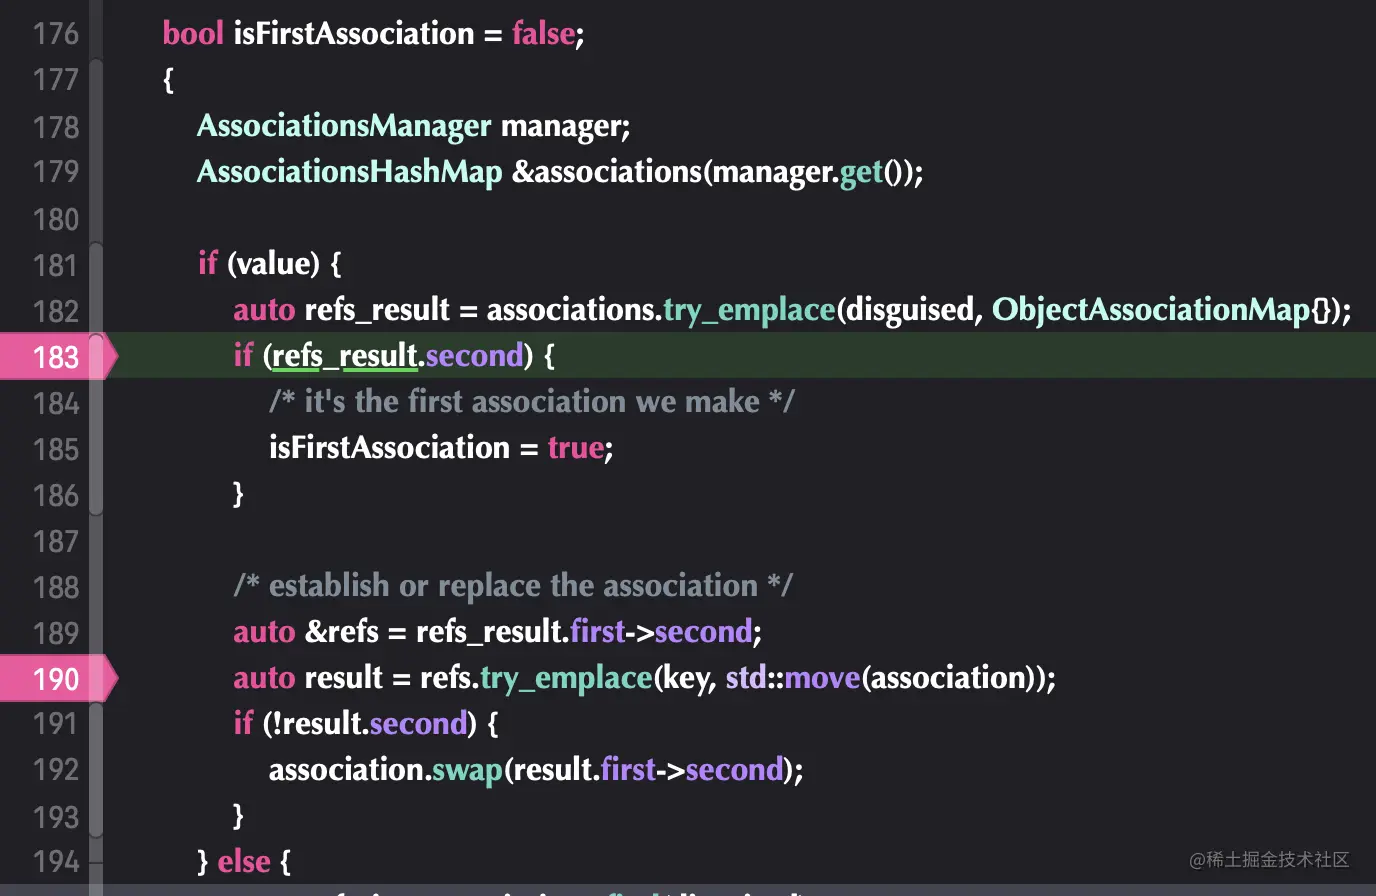Click 'if (value)' on line 181
1376x896 pixels.
pyautogui.click(x=258, y=264)
